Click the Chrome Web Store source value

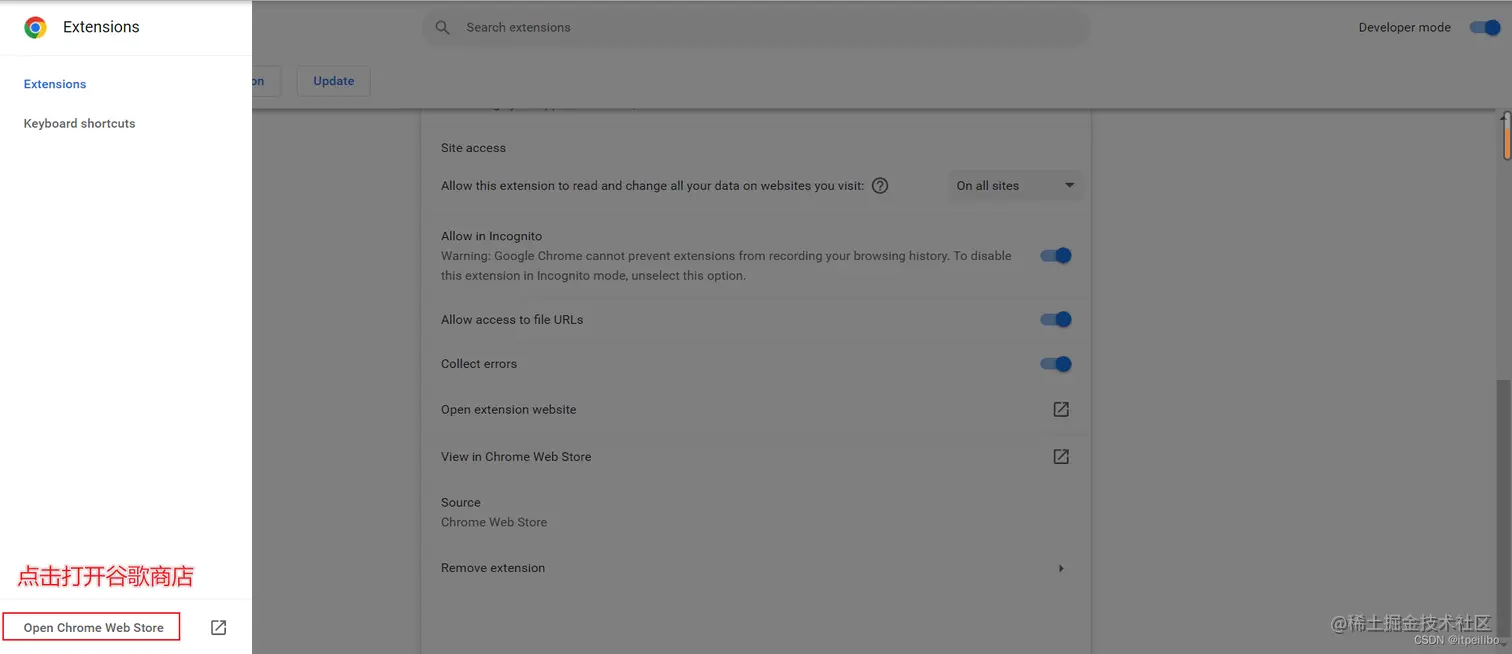pos(494,522)
